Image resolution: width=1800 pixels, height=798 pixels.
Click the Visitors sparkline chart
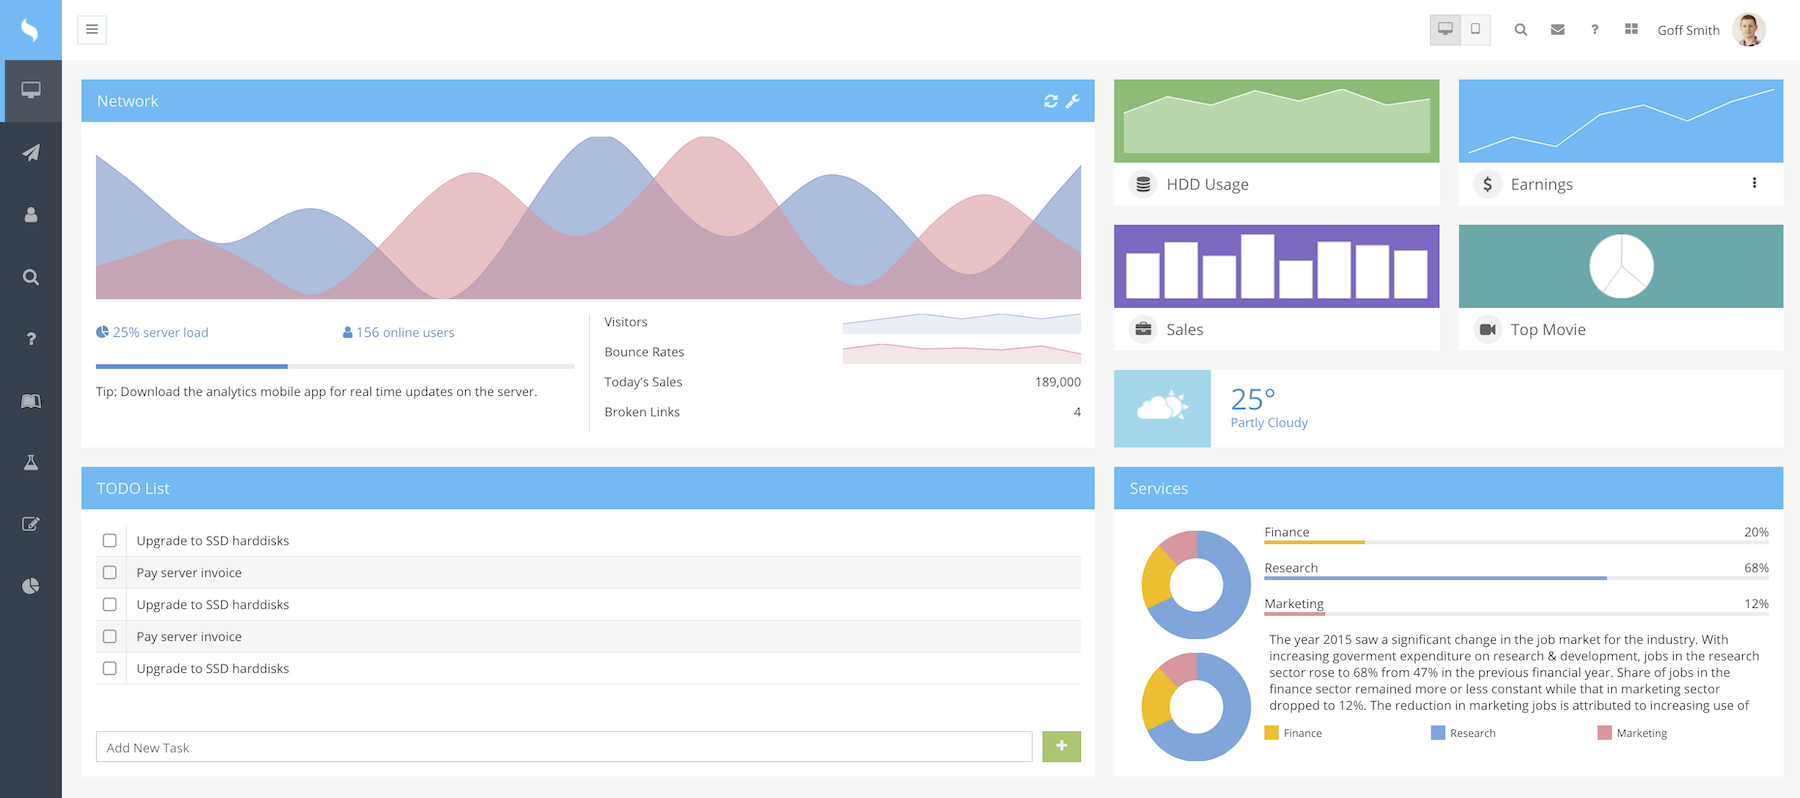point(962,322)
